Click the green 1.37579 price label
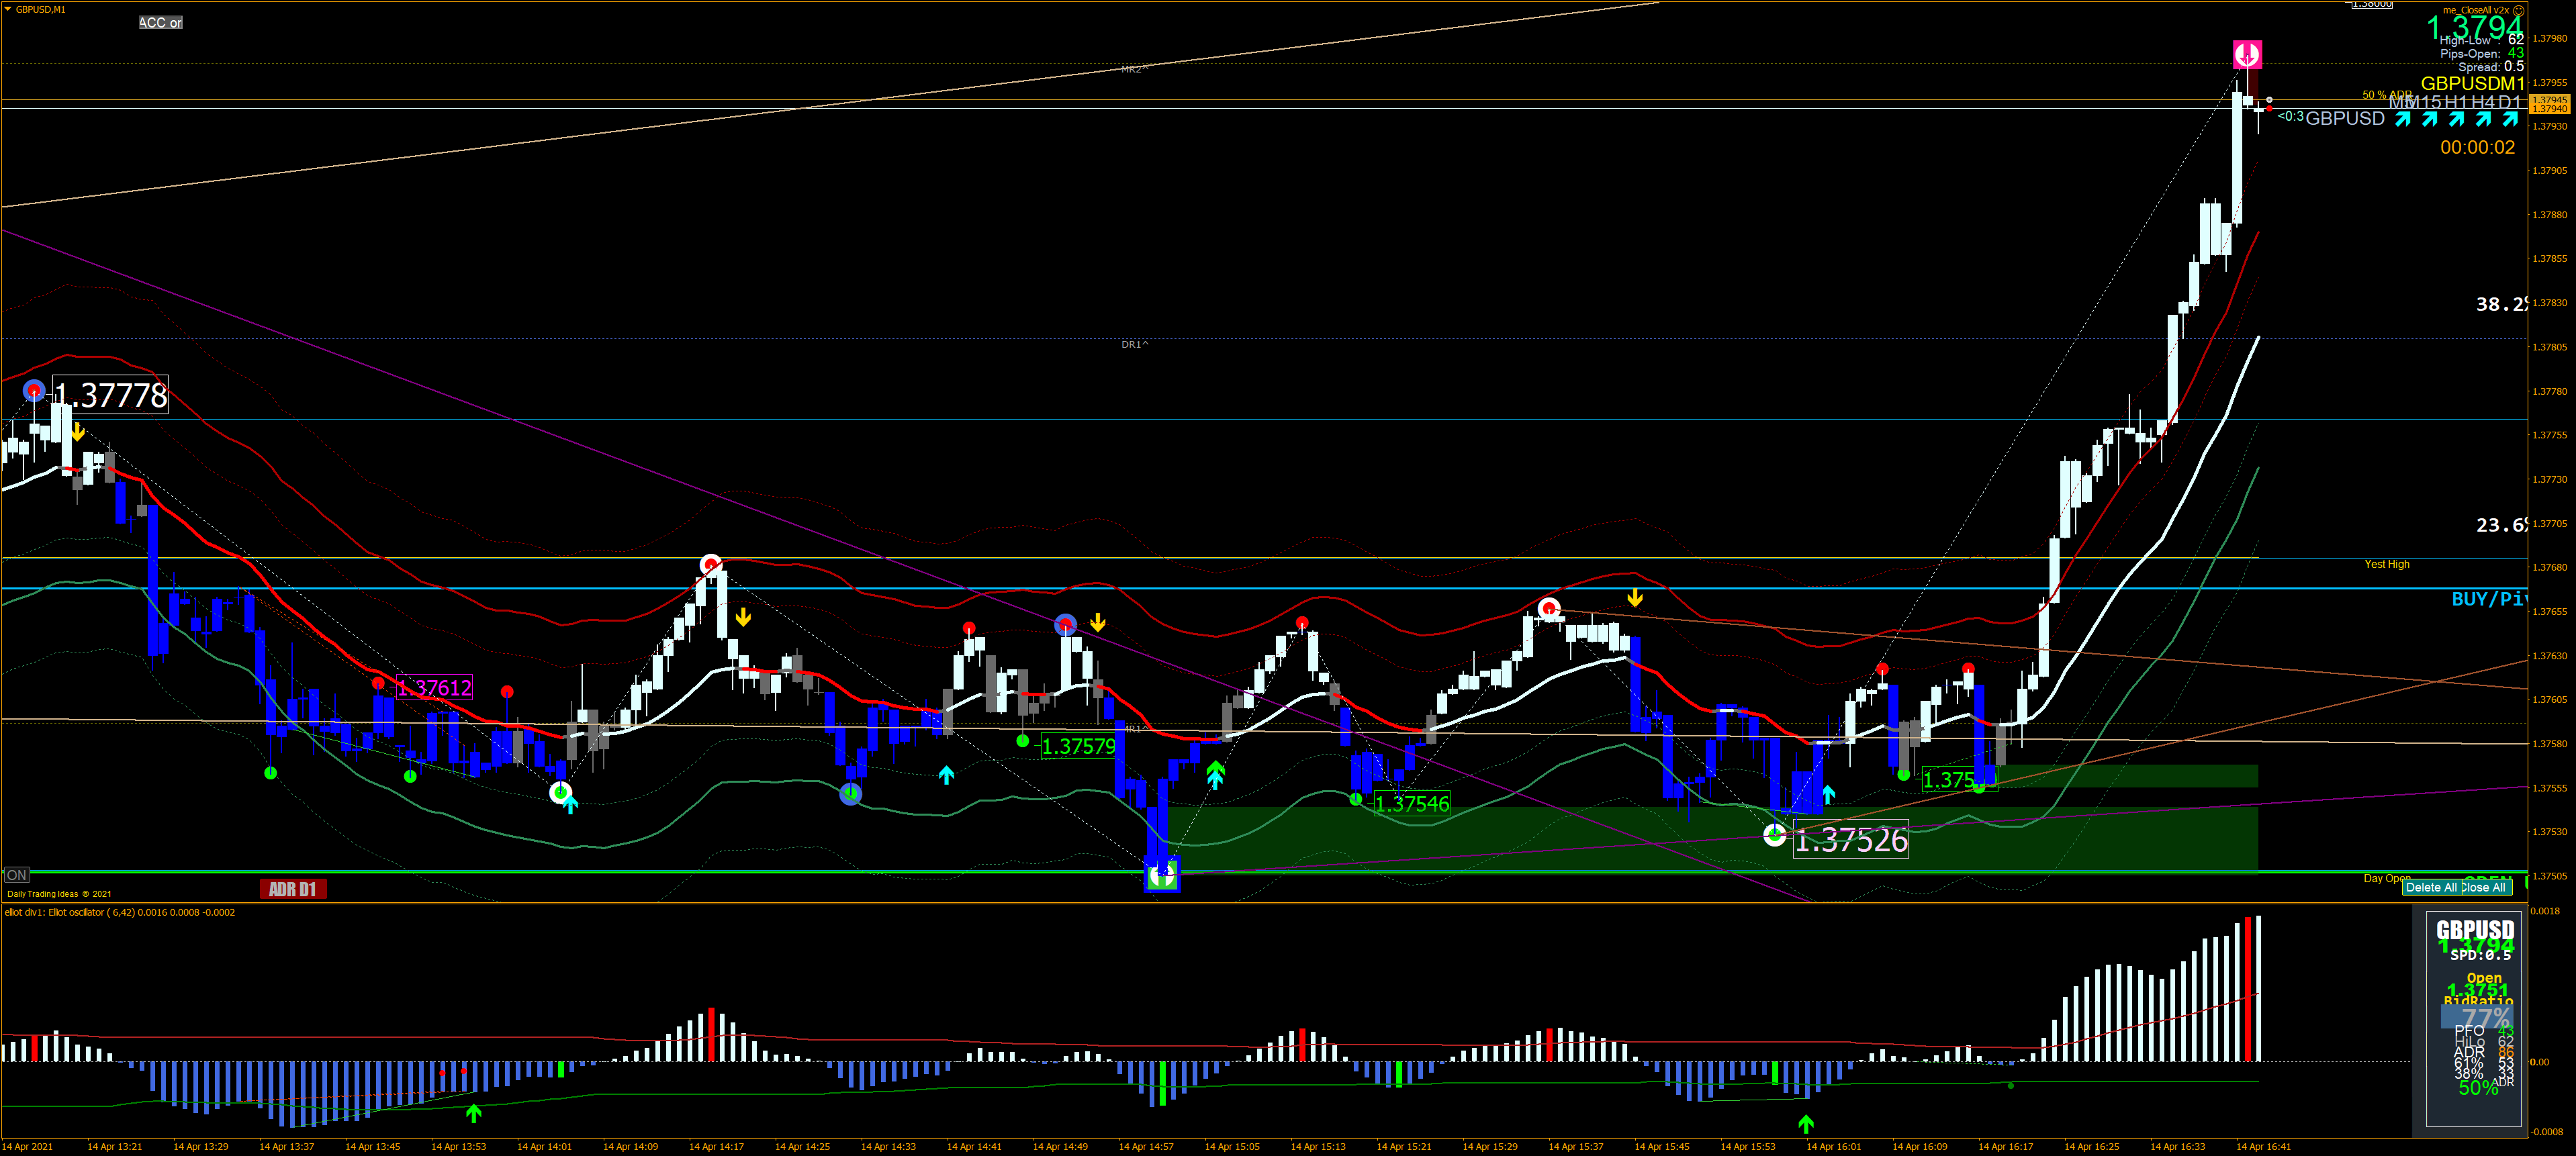Viewport: 2576px width, 1156px height. 1077,746
